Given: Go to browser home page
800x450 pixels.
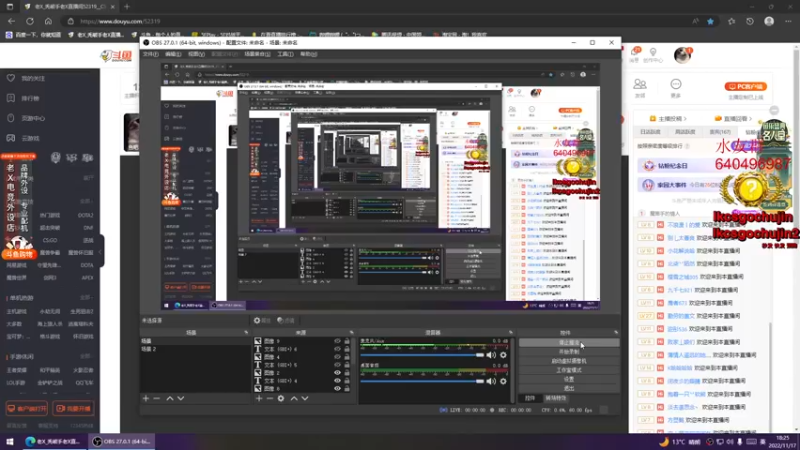Looking at the screenshot, I should coord(48,21).
